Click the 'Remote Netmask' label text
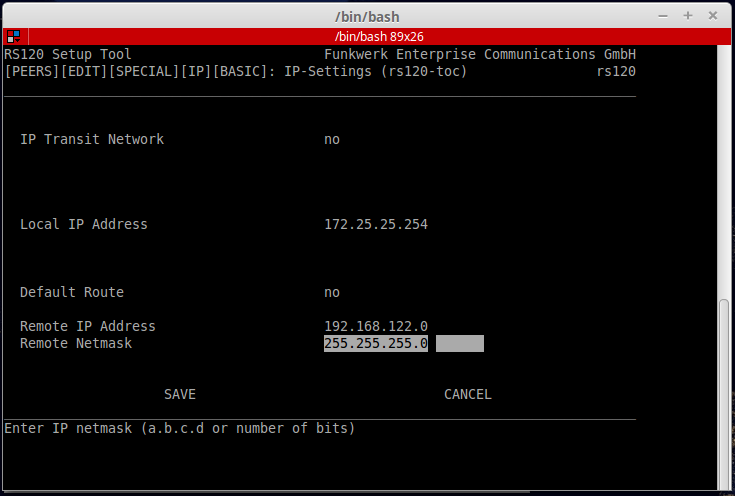 click(x=76, y=343)
